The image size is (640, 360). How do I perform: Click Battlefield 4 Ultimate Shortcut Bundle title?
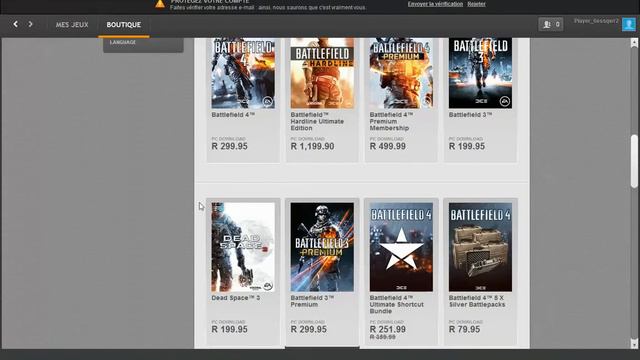(397, 304)
